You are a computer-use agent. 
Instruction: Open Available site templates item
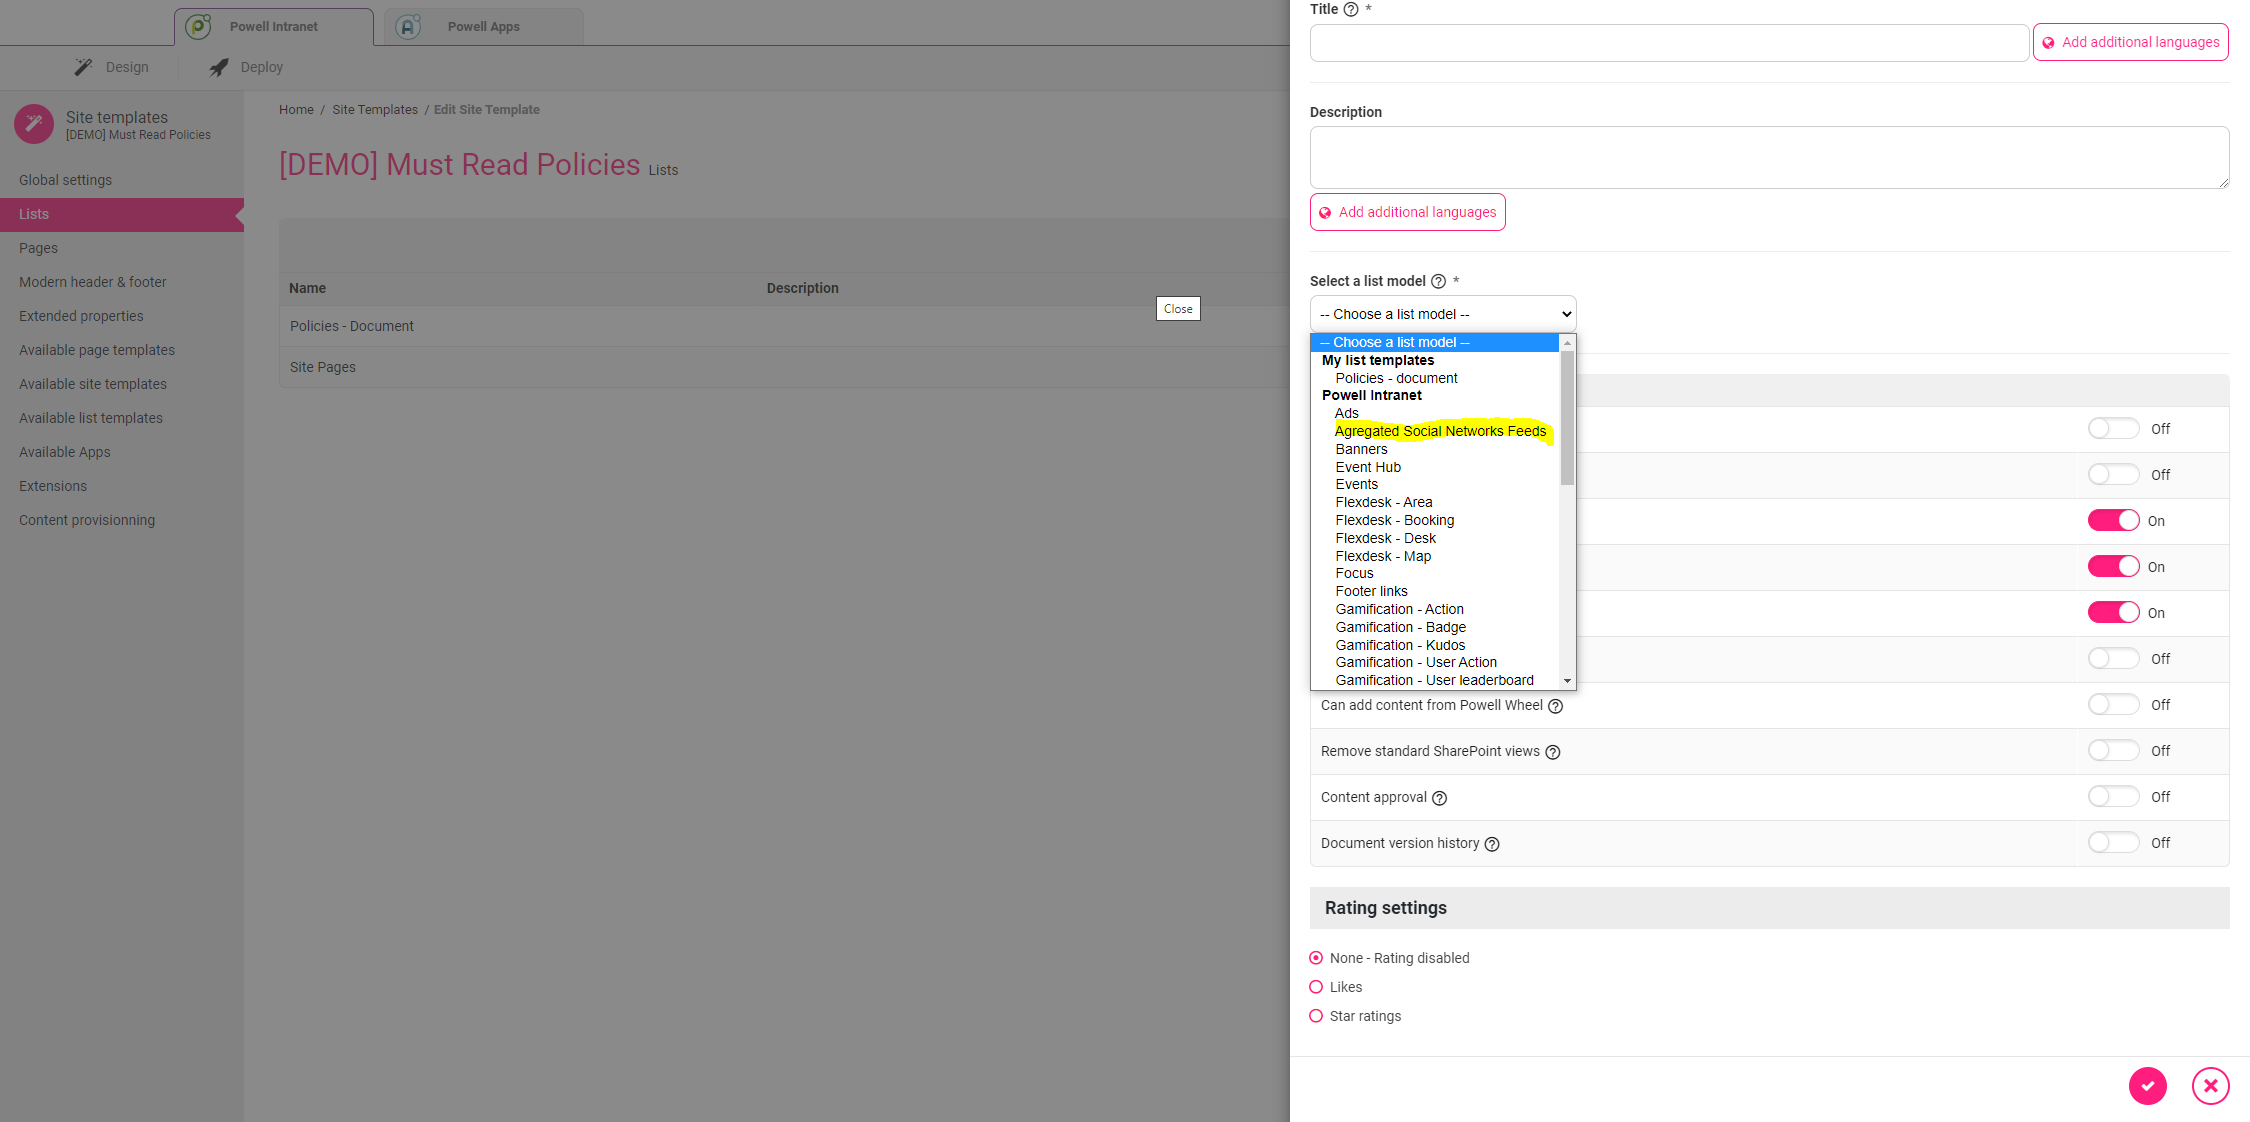93,384
